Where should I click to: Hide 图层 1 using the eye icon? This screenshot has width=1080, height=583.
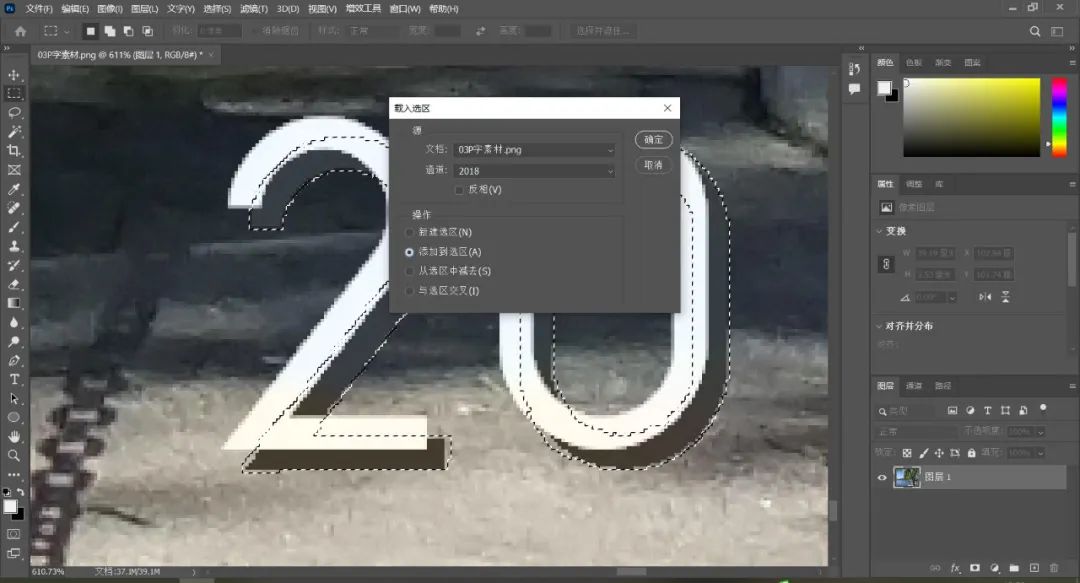(882, 478)
